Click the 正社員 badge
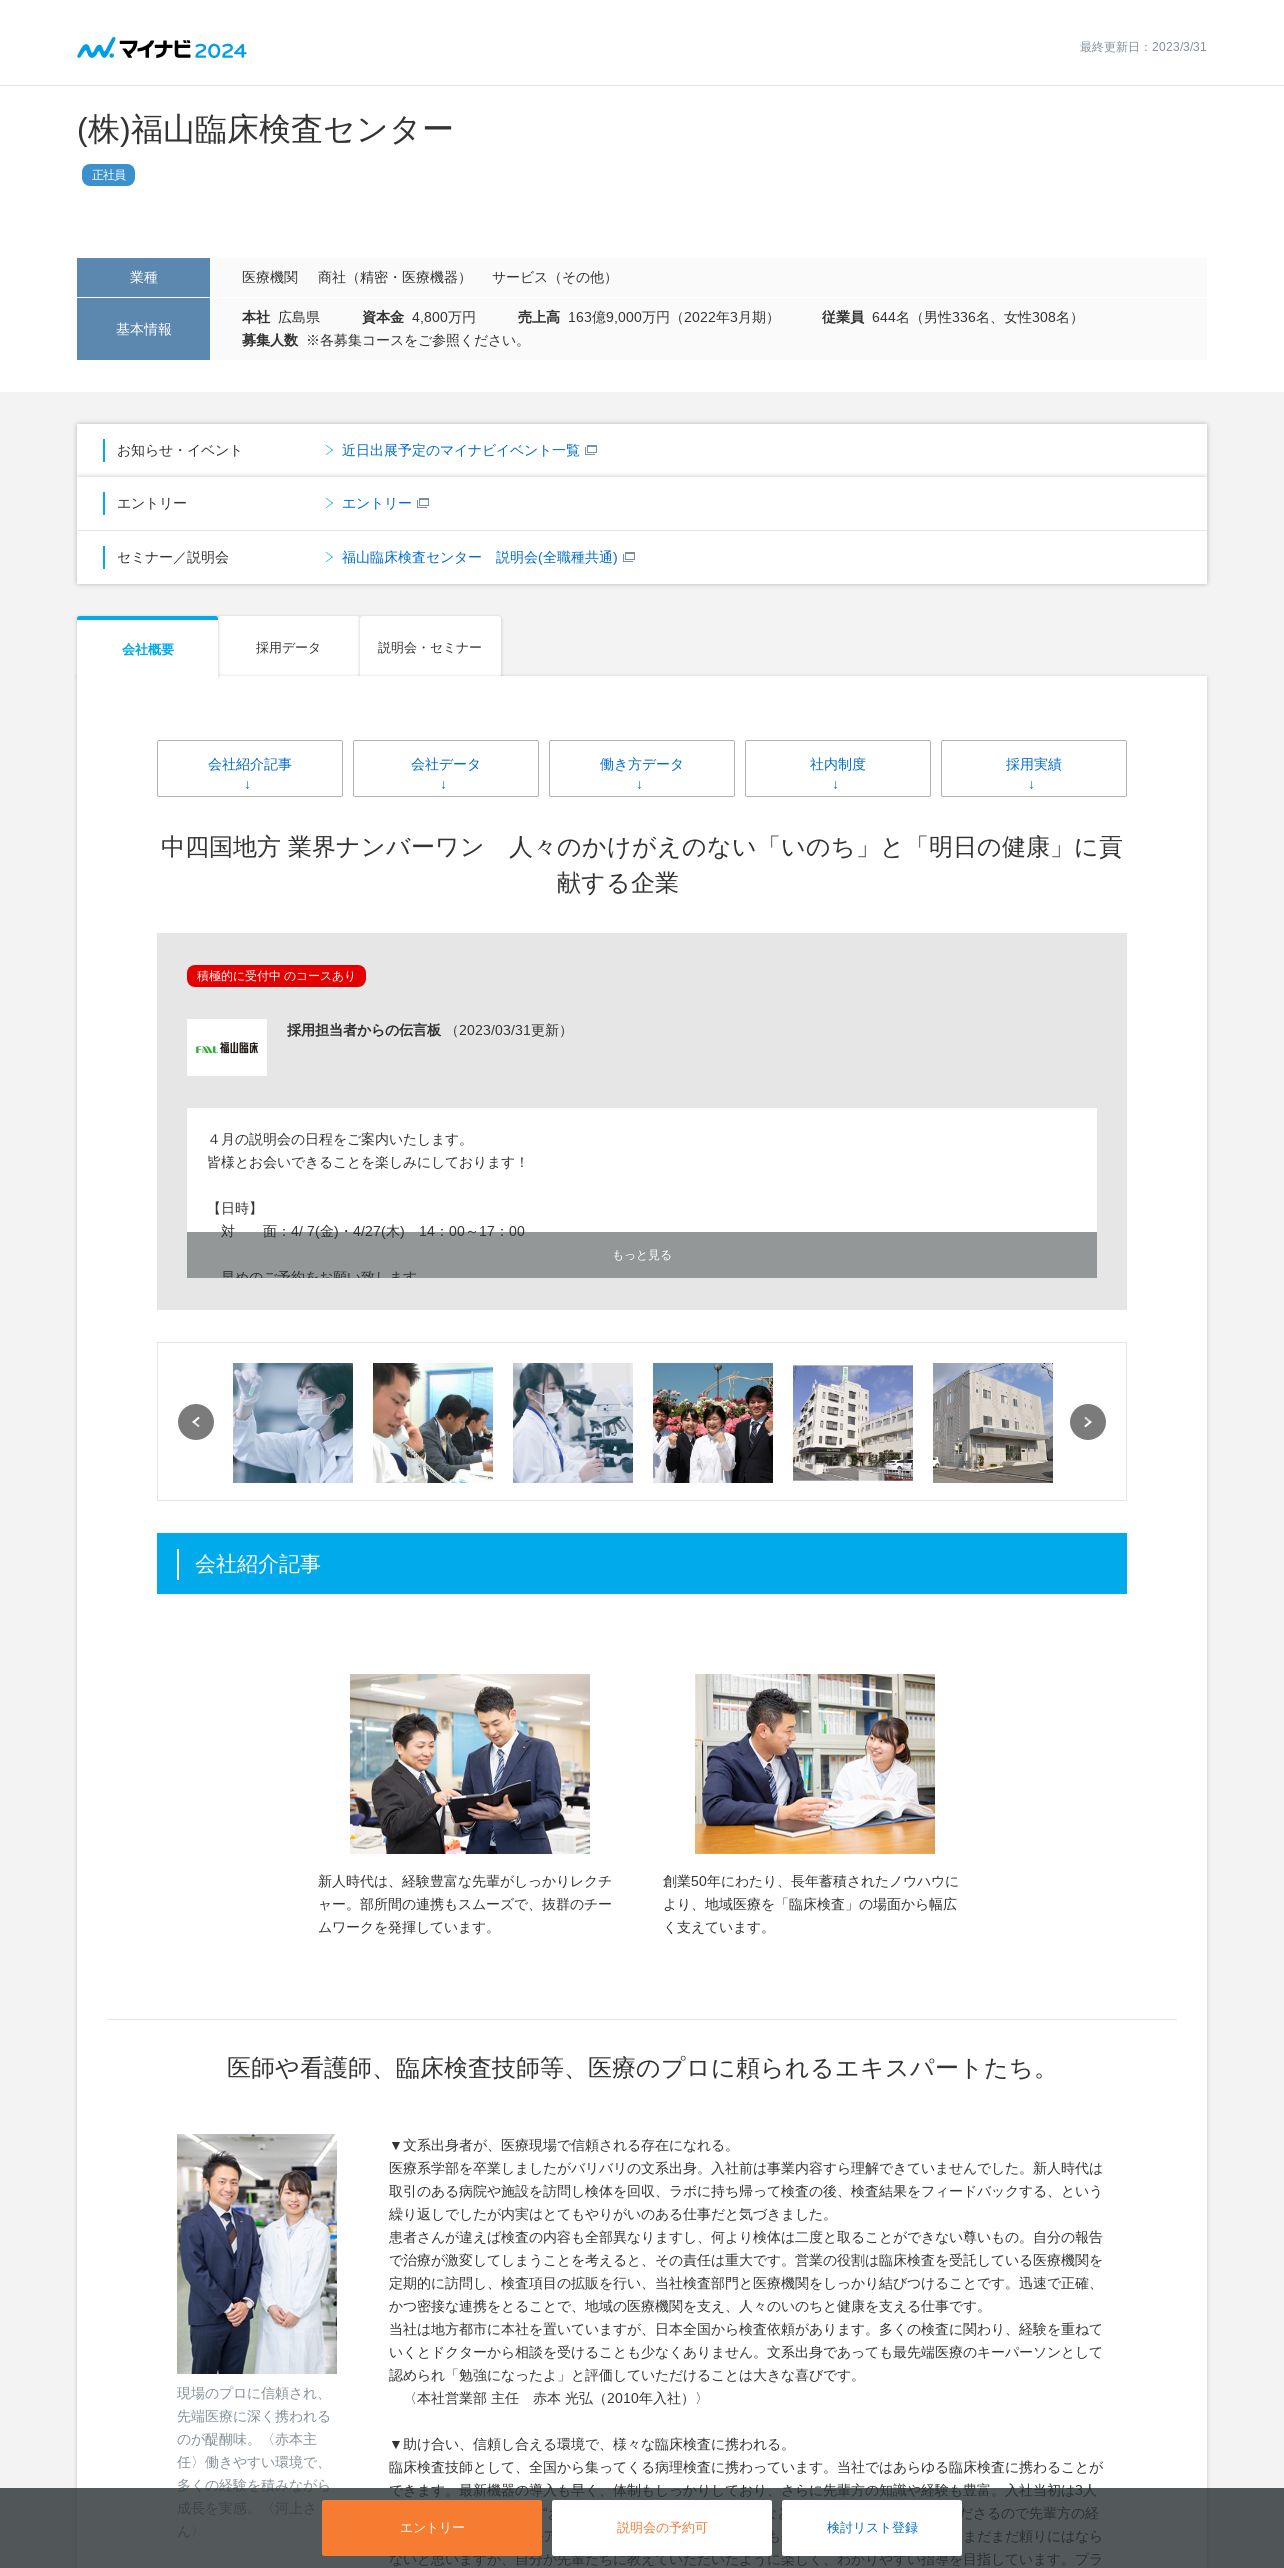1284x2568 pixels. pos(108,175)
